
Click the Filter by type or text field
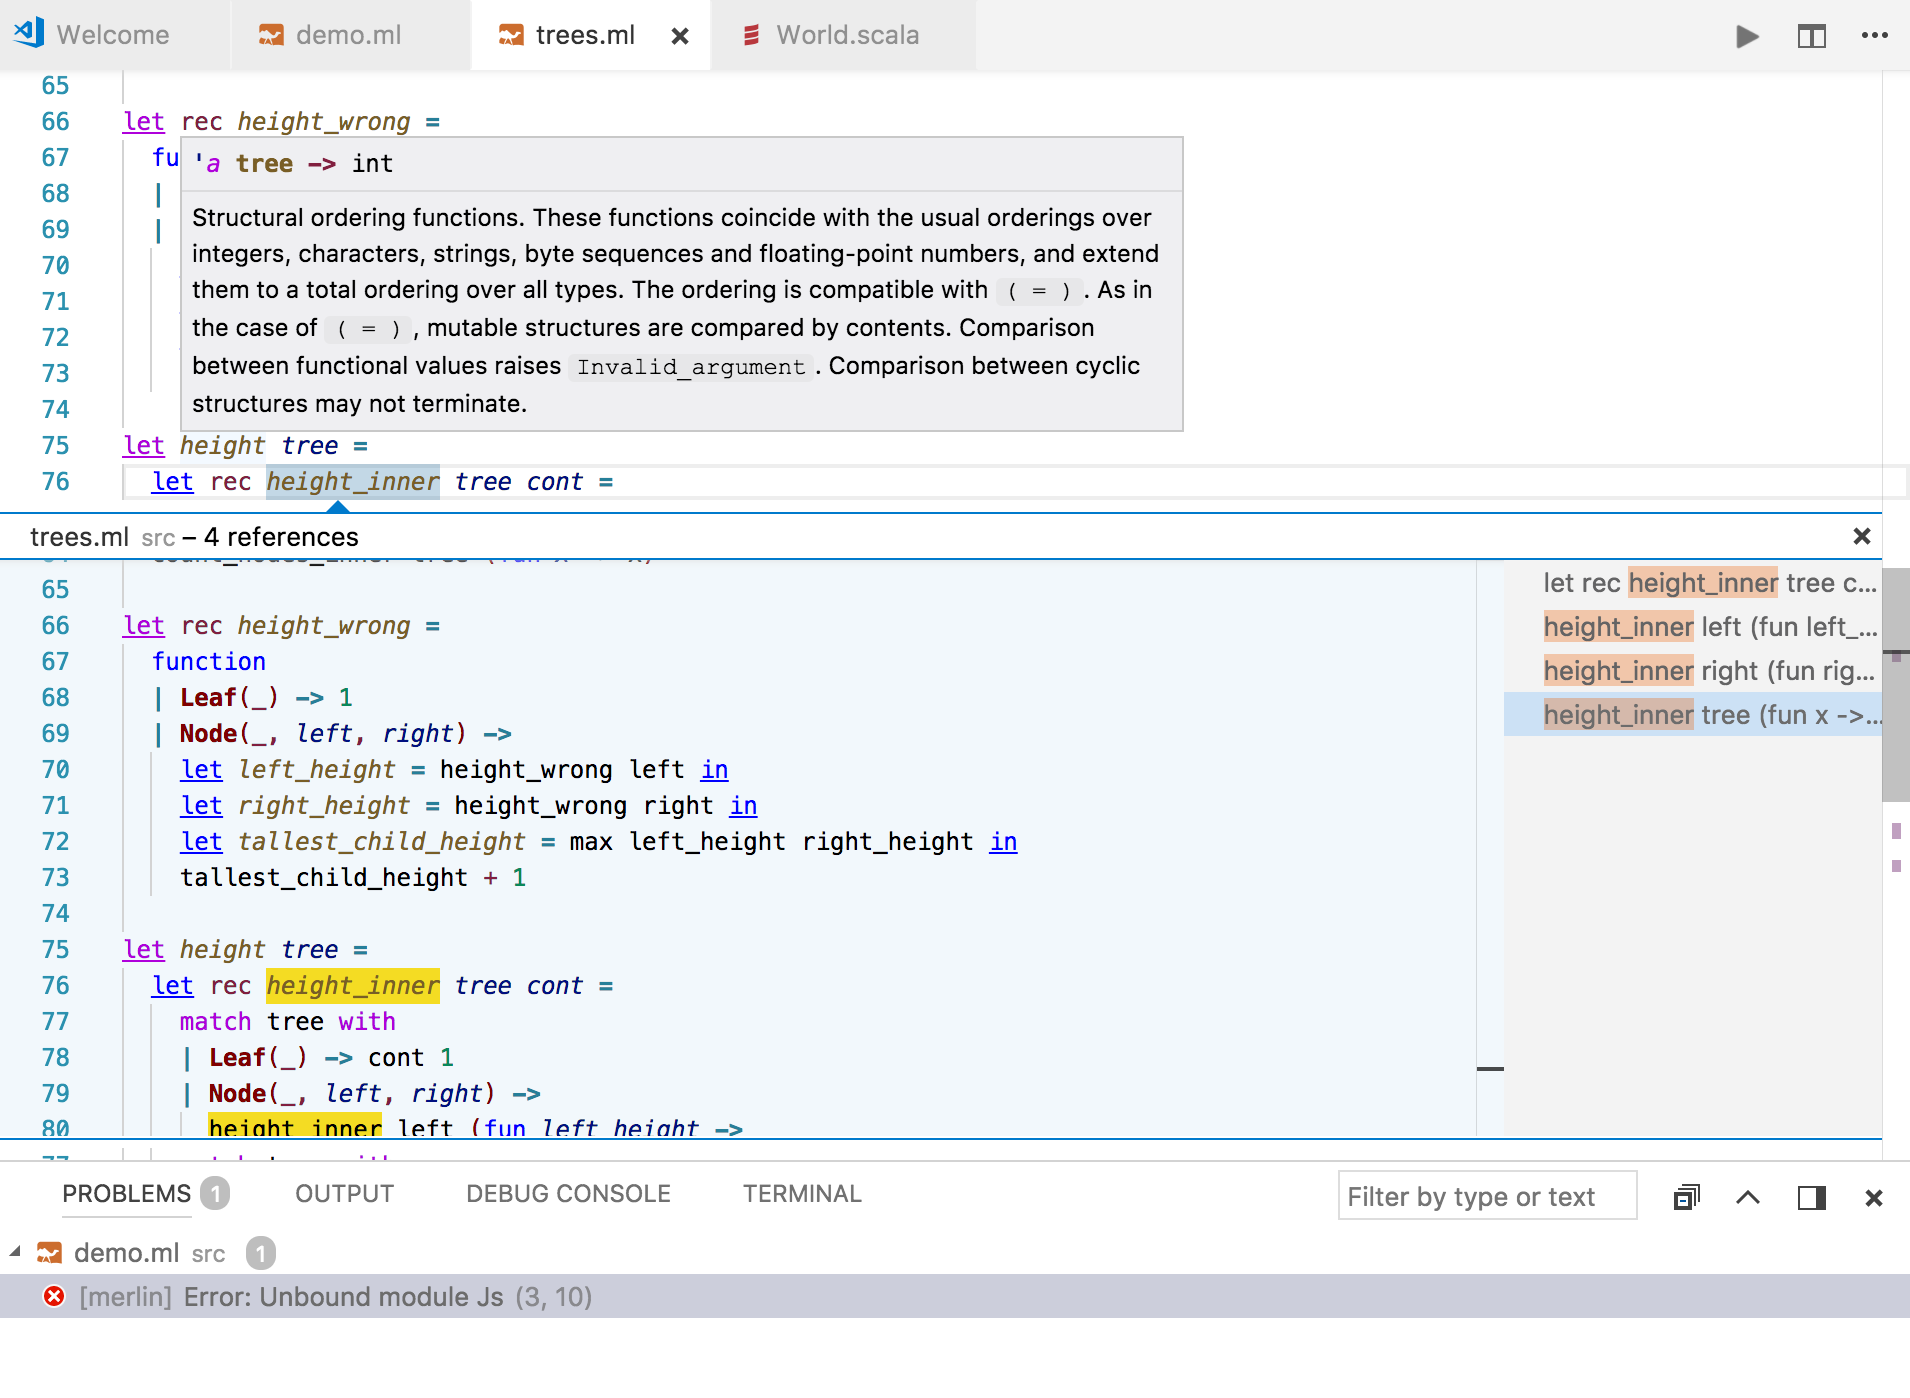pos(1486,1196)
